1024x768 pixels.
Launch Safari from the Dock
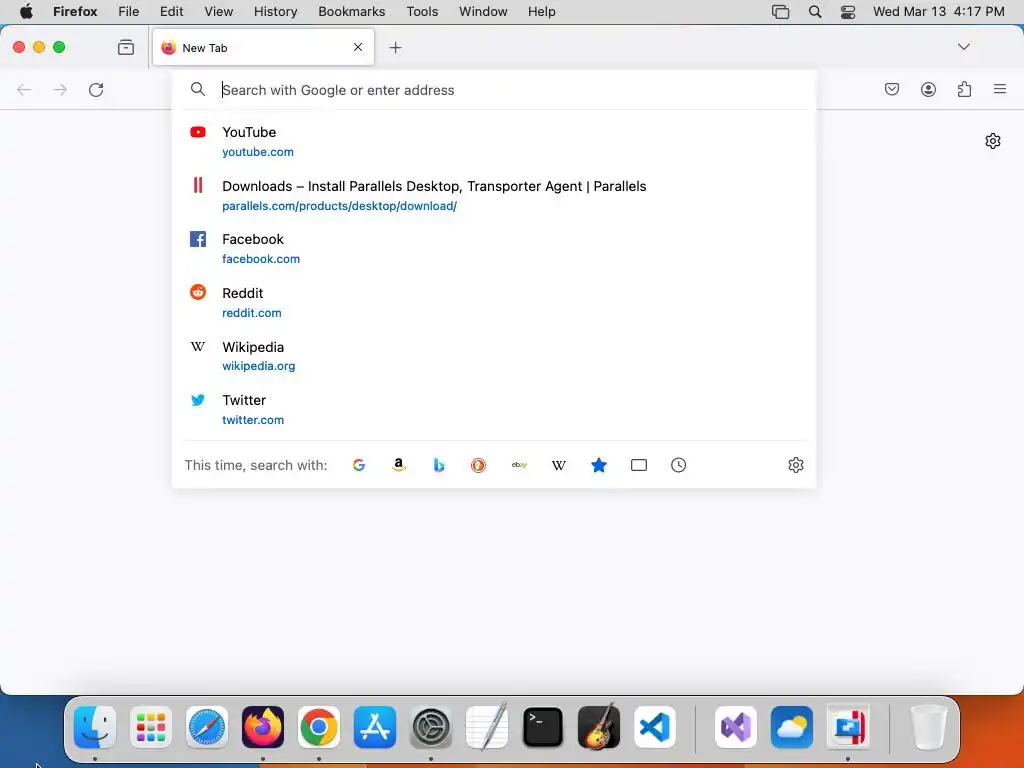coord(207,727)
